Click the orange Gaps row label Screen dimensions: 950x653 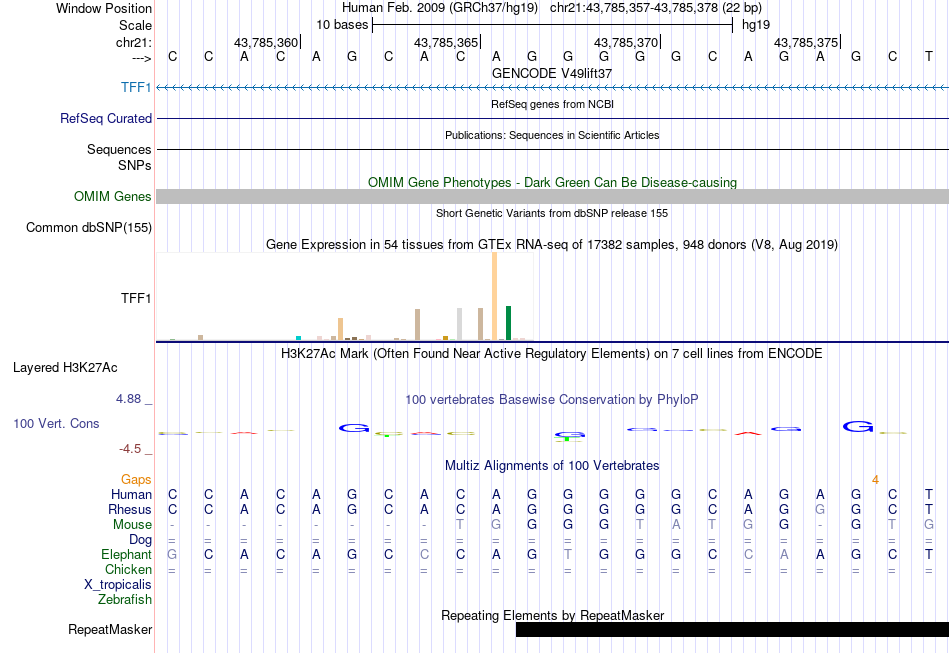click(x=136, y=480)
